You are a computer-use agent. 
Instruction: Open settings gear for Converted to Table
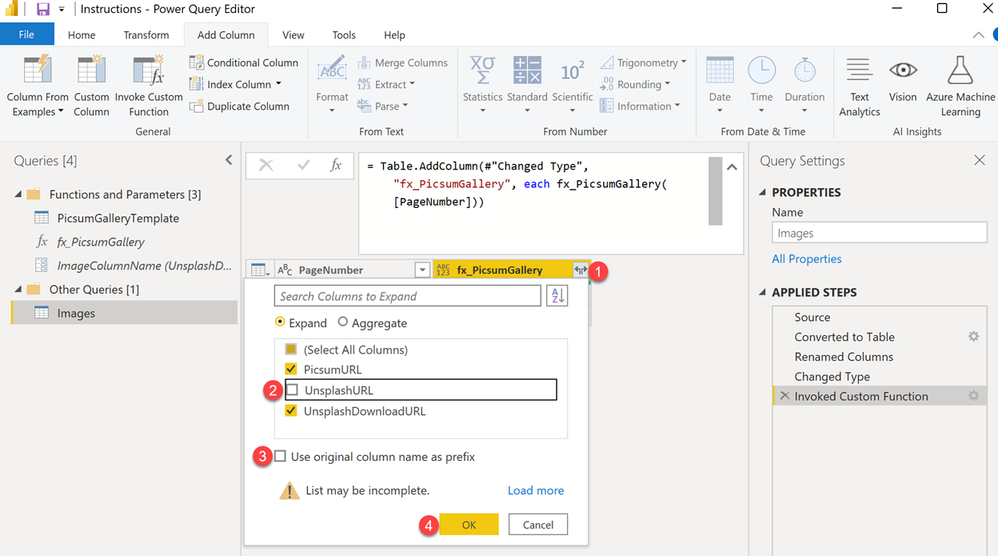pyautogui.click(x=973, y=336)
